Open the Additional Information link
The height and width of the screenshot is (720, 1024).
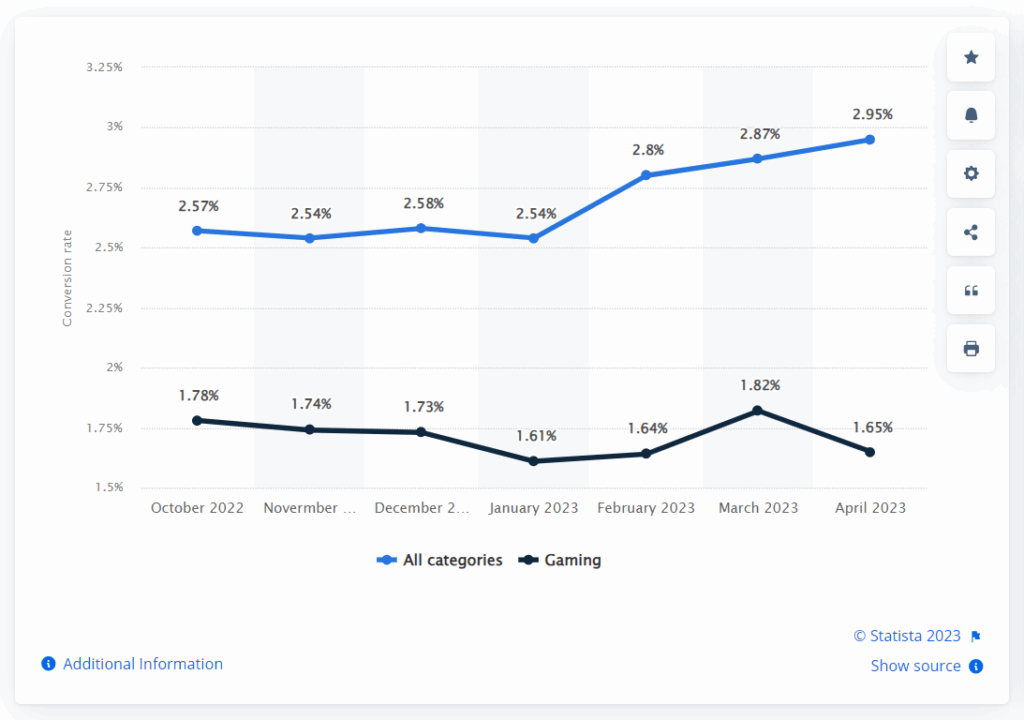pos(141,663)
